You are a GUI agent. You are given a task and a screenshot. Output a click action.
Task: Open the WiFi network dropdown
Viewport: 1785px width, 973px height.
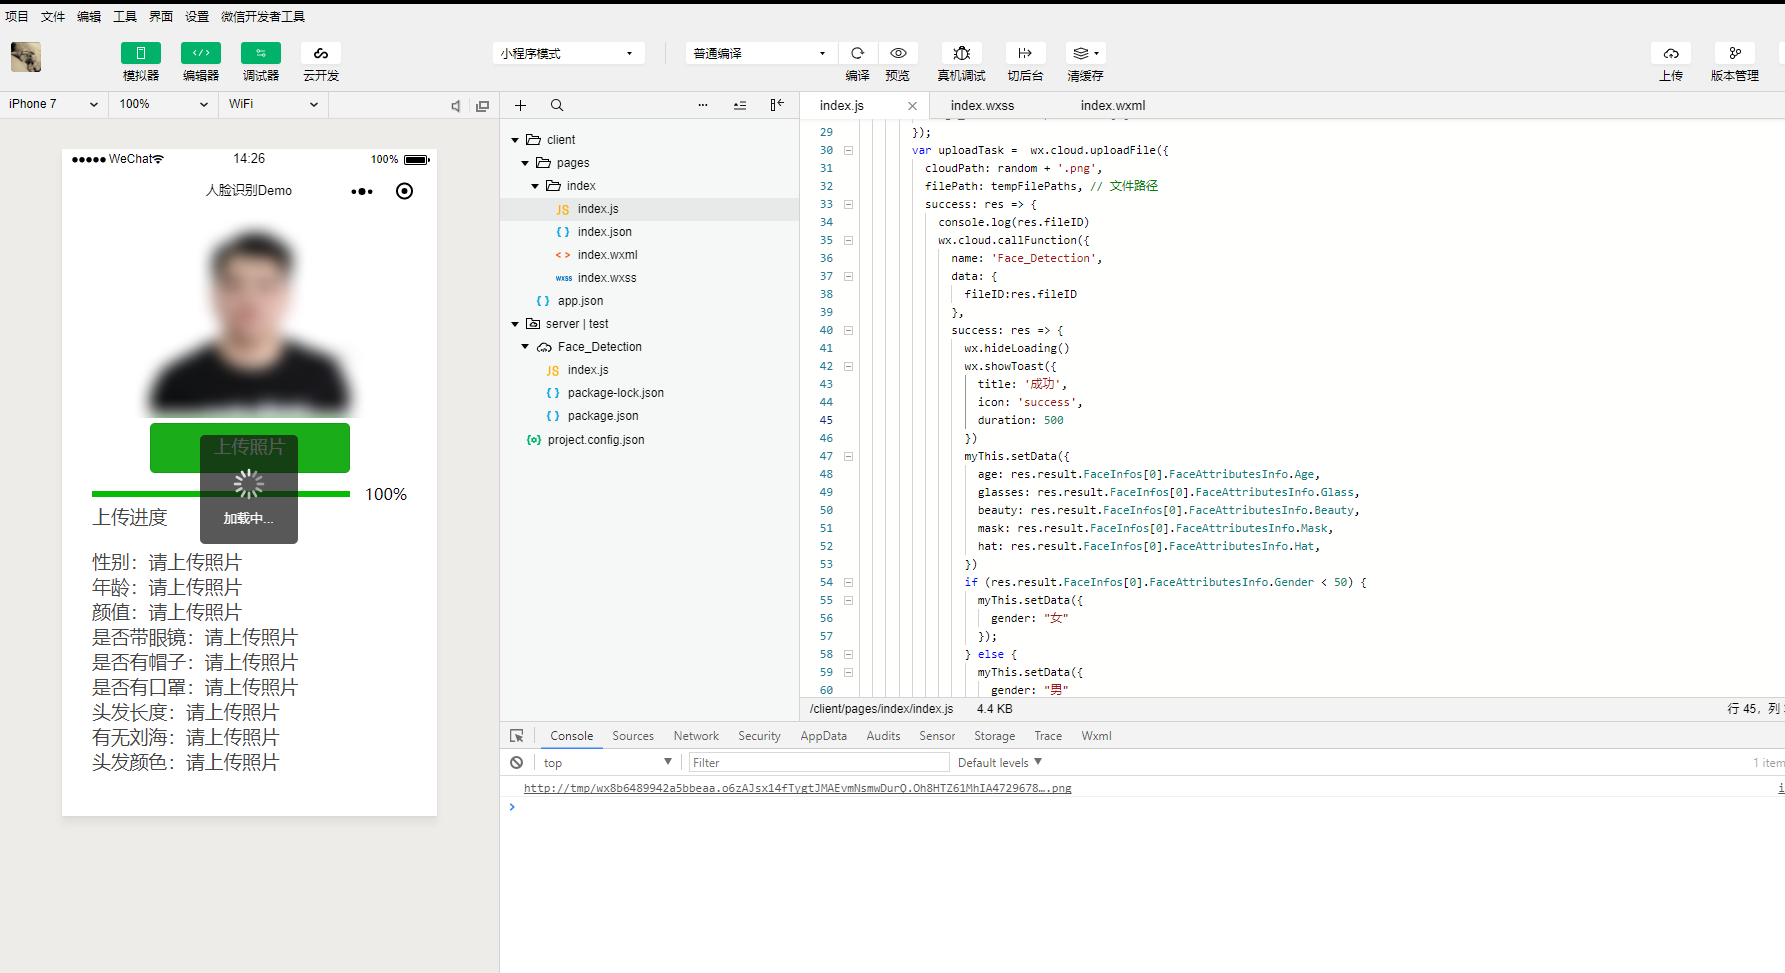coord(272,104)
